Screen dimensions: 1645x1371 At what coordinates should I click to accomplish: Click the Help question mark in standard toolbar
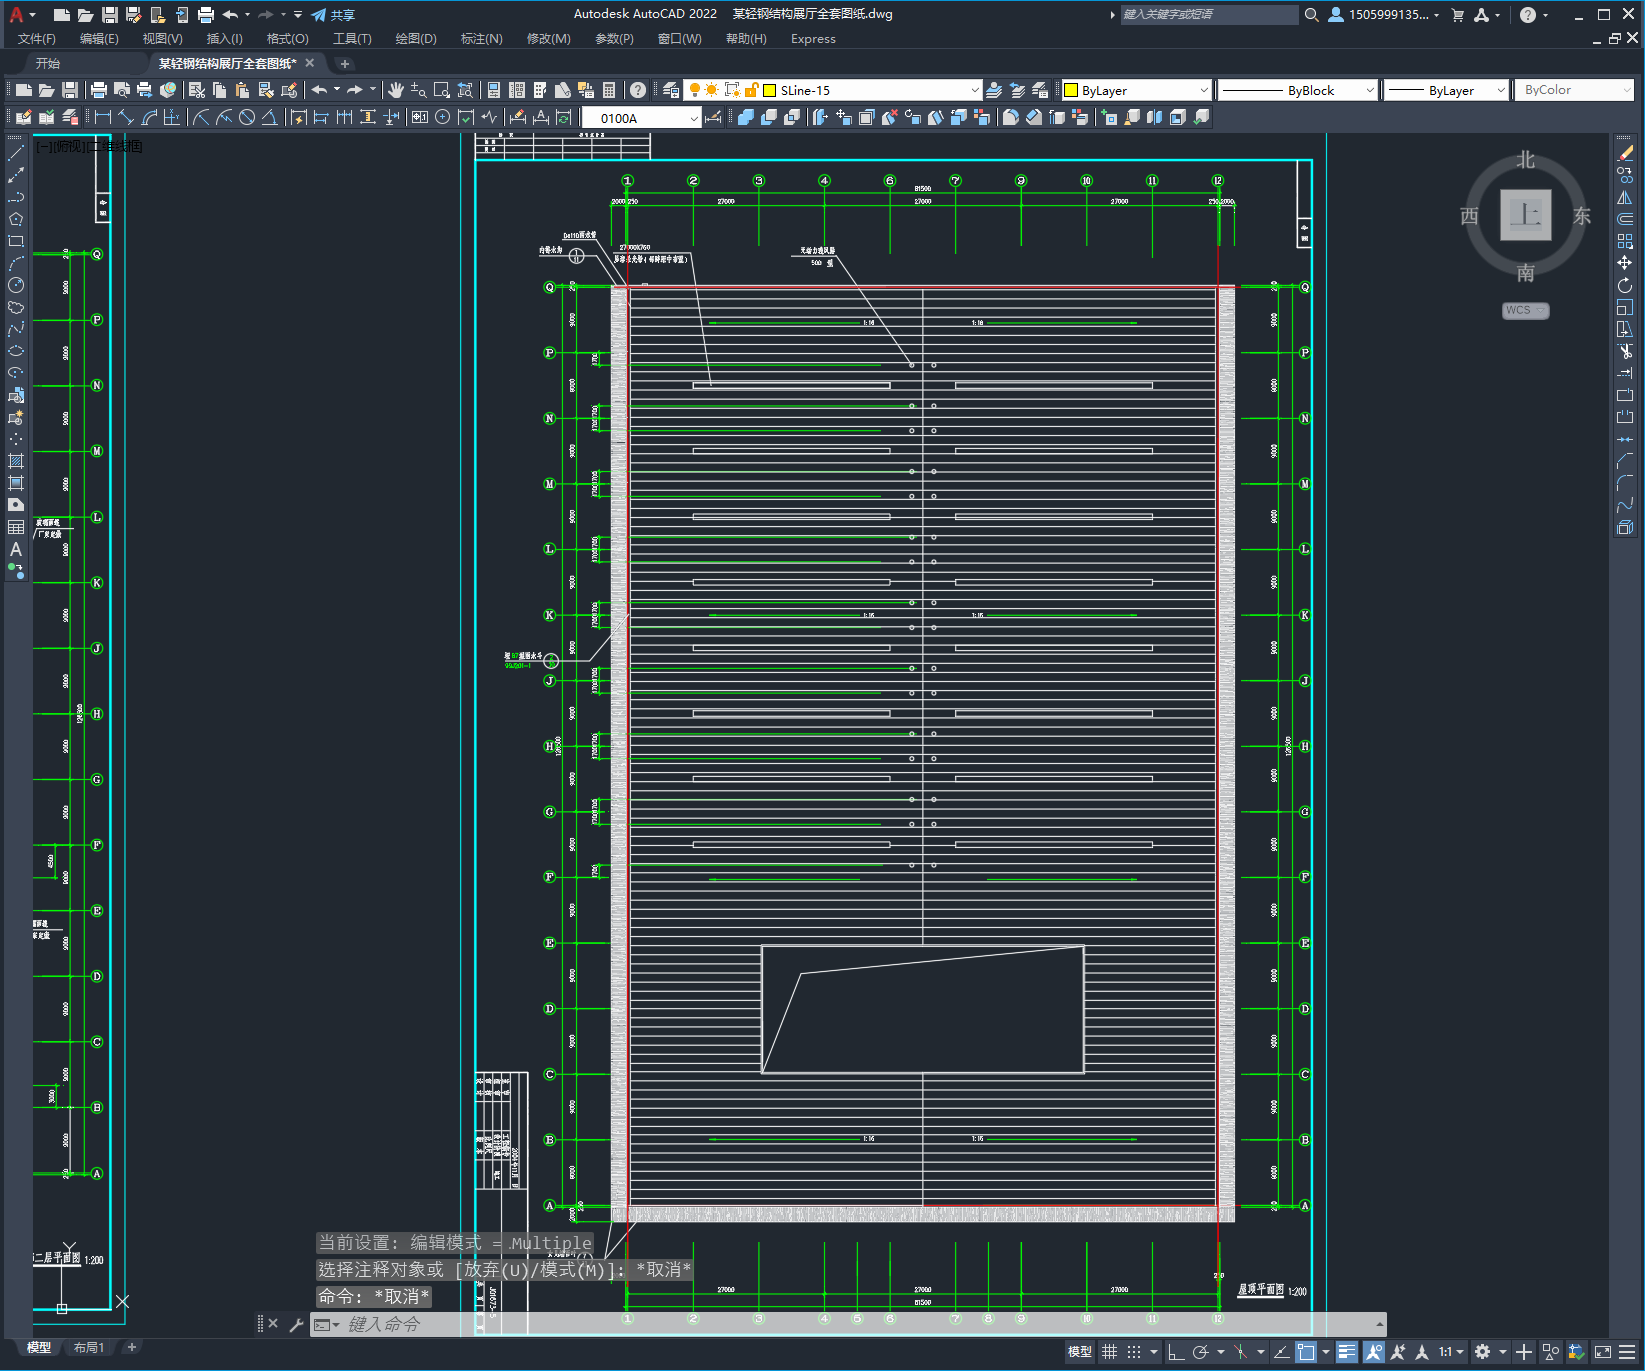tap(638, 90)
